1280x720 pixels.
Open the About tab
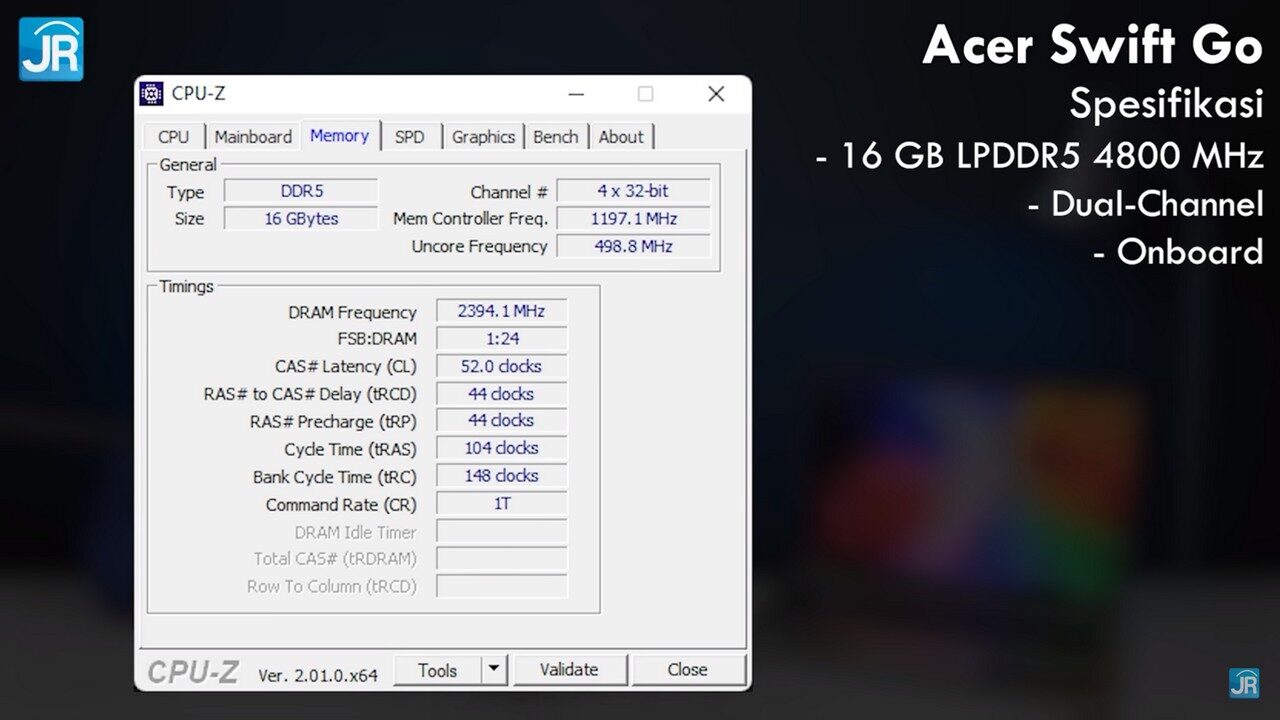click(621, 137)
